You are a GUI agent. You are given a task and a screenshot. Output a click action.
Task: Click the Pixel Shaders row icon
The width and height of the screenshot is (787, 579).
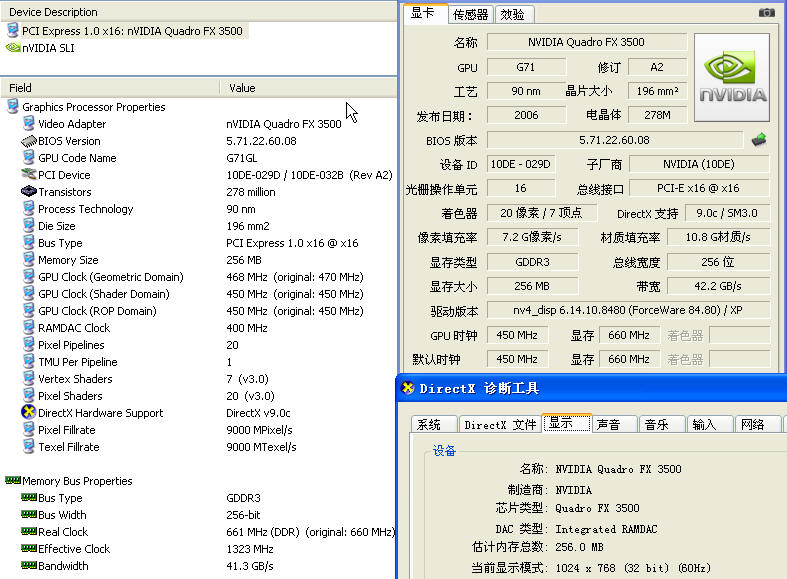click(x=29, y=395)
